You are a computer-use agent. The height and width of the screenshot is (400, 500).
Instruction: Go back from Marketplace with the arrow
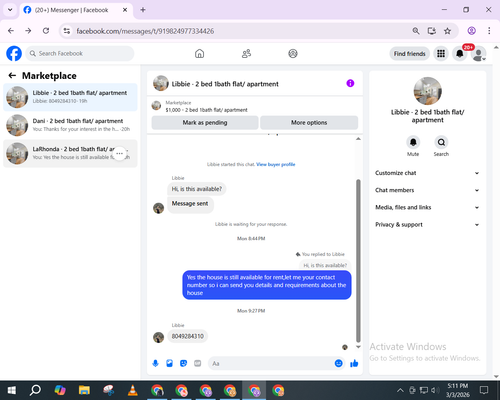pyautogui.click(x=12, y=76)
